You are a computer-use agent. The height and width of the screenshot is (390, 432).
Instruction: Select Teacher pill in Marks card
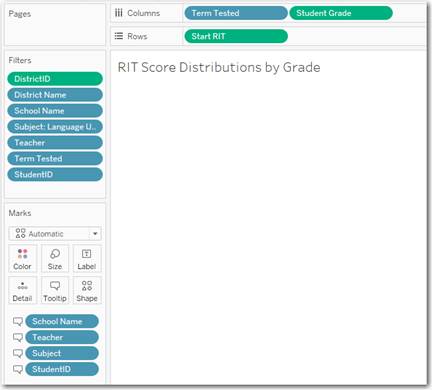[x=62, y=337]
